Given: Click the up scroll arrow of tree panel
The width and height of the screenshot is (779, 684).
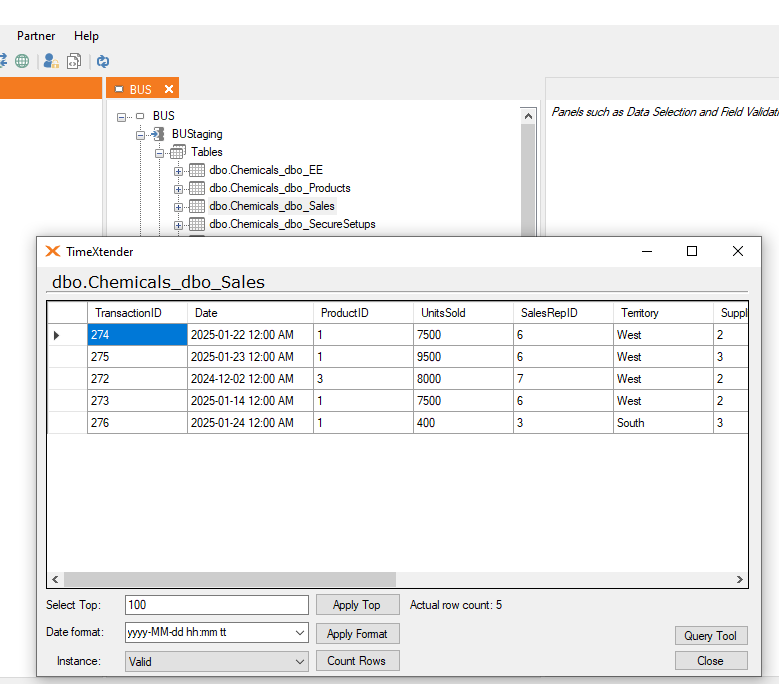Looking at the screenshot, I should click(529, 116).
